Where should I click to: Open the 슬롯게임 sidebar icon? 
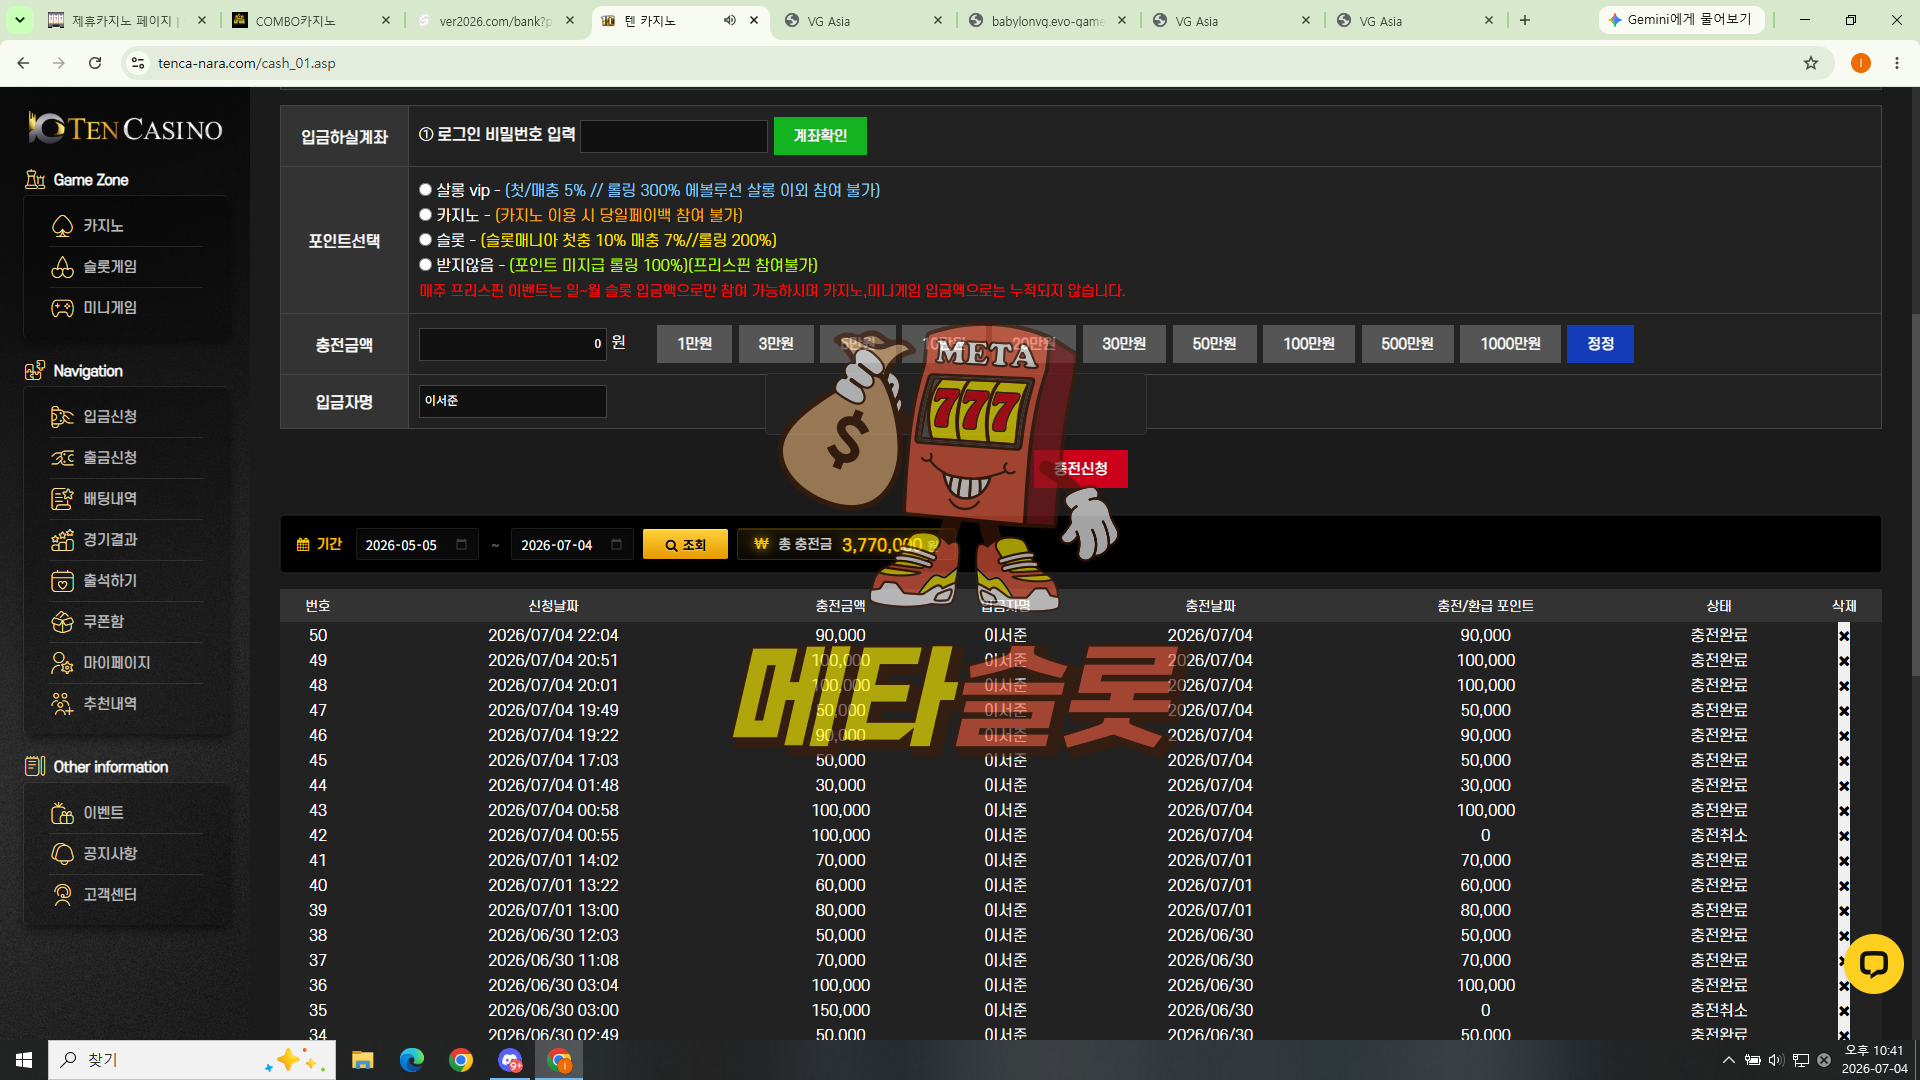point(62,267)
